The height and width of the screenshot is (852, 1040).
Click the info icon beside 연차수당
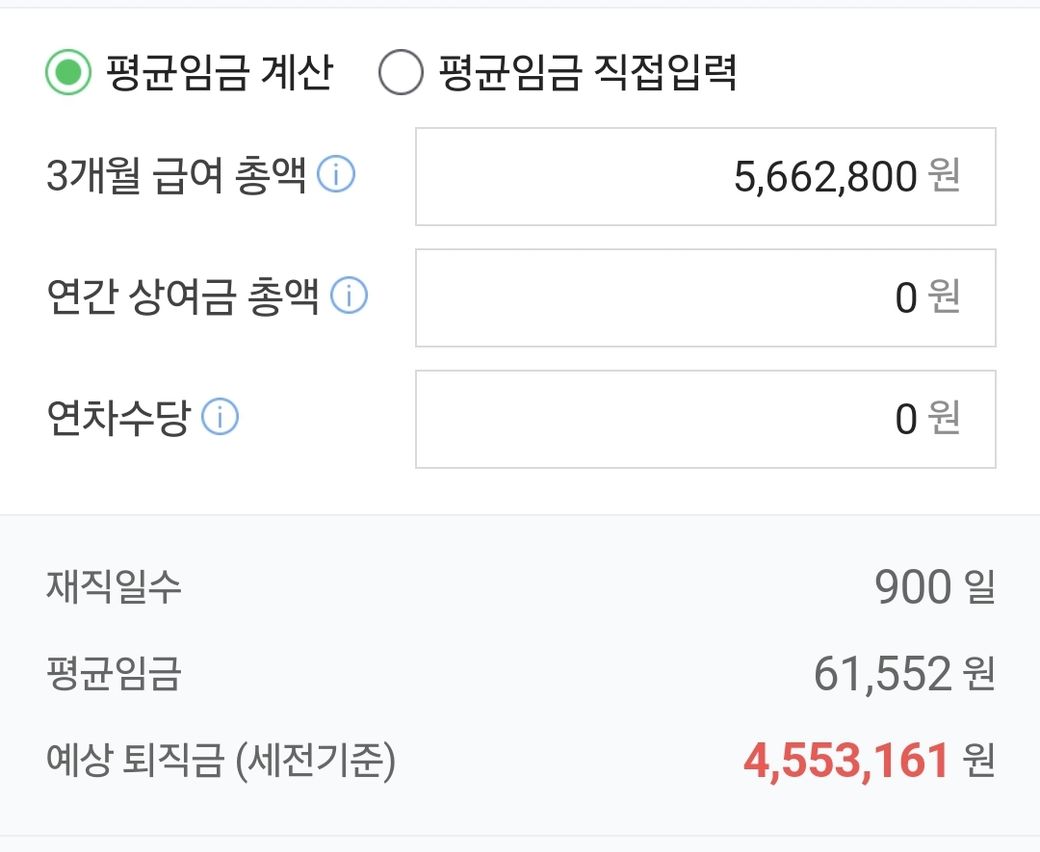coord(220,418)
